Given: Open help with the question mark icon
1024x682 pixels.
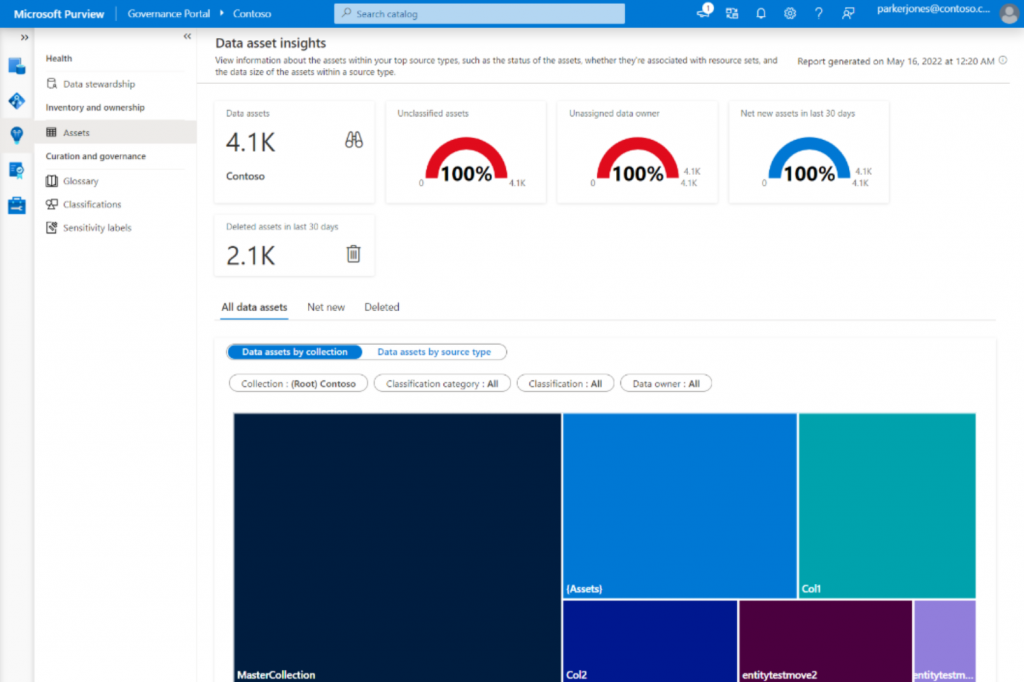Looking at the screenshot, I should point(818,13).
